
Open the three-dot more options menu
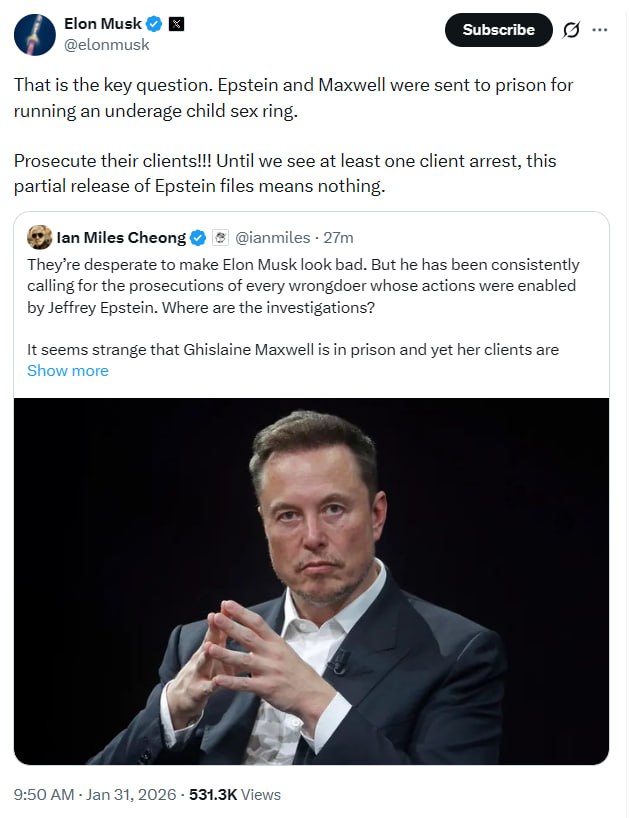pos(600,30)
